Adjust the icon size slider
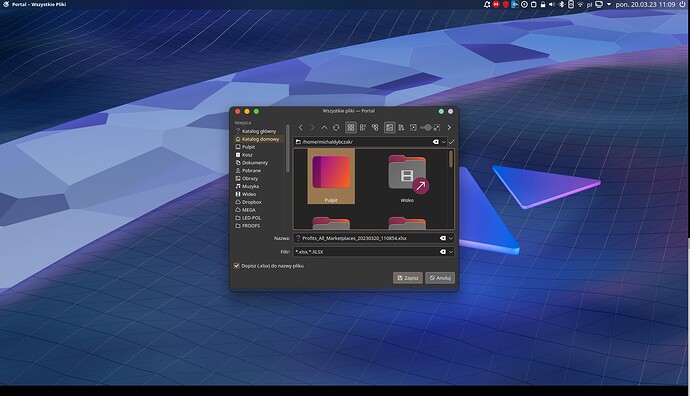690x396 pixels. click(x=426, y=128)
